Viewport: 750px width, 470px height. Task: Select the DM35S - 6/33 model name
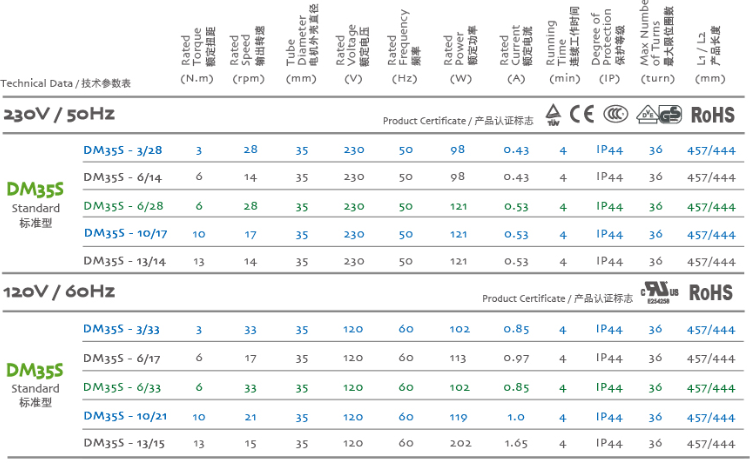coord(122,387)
